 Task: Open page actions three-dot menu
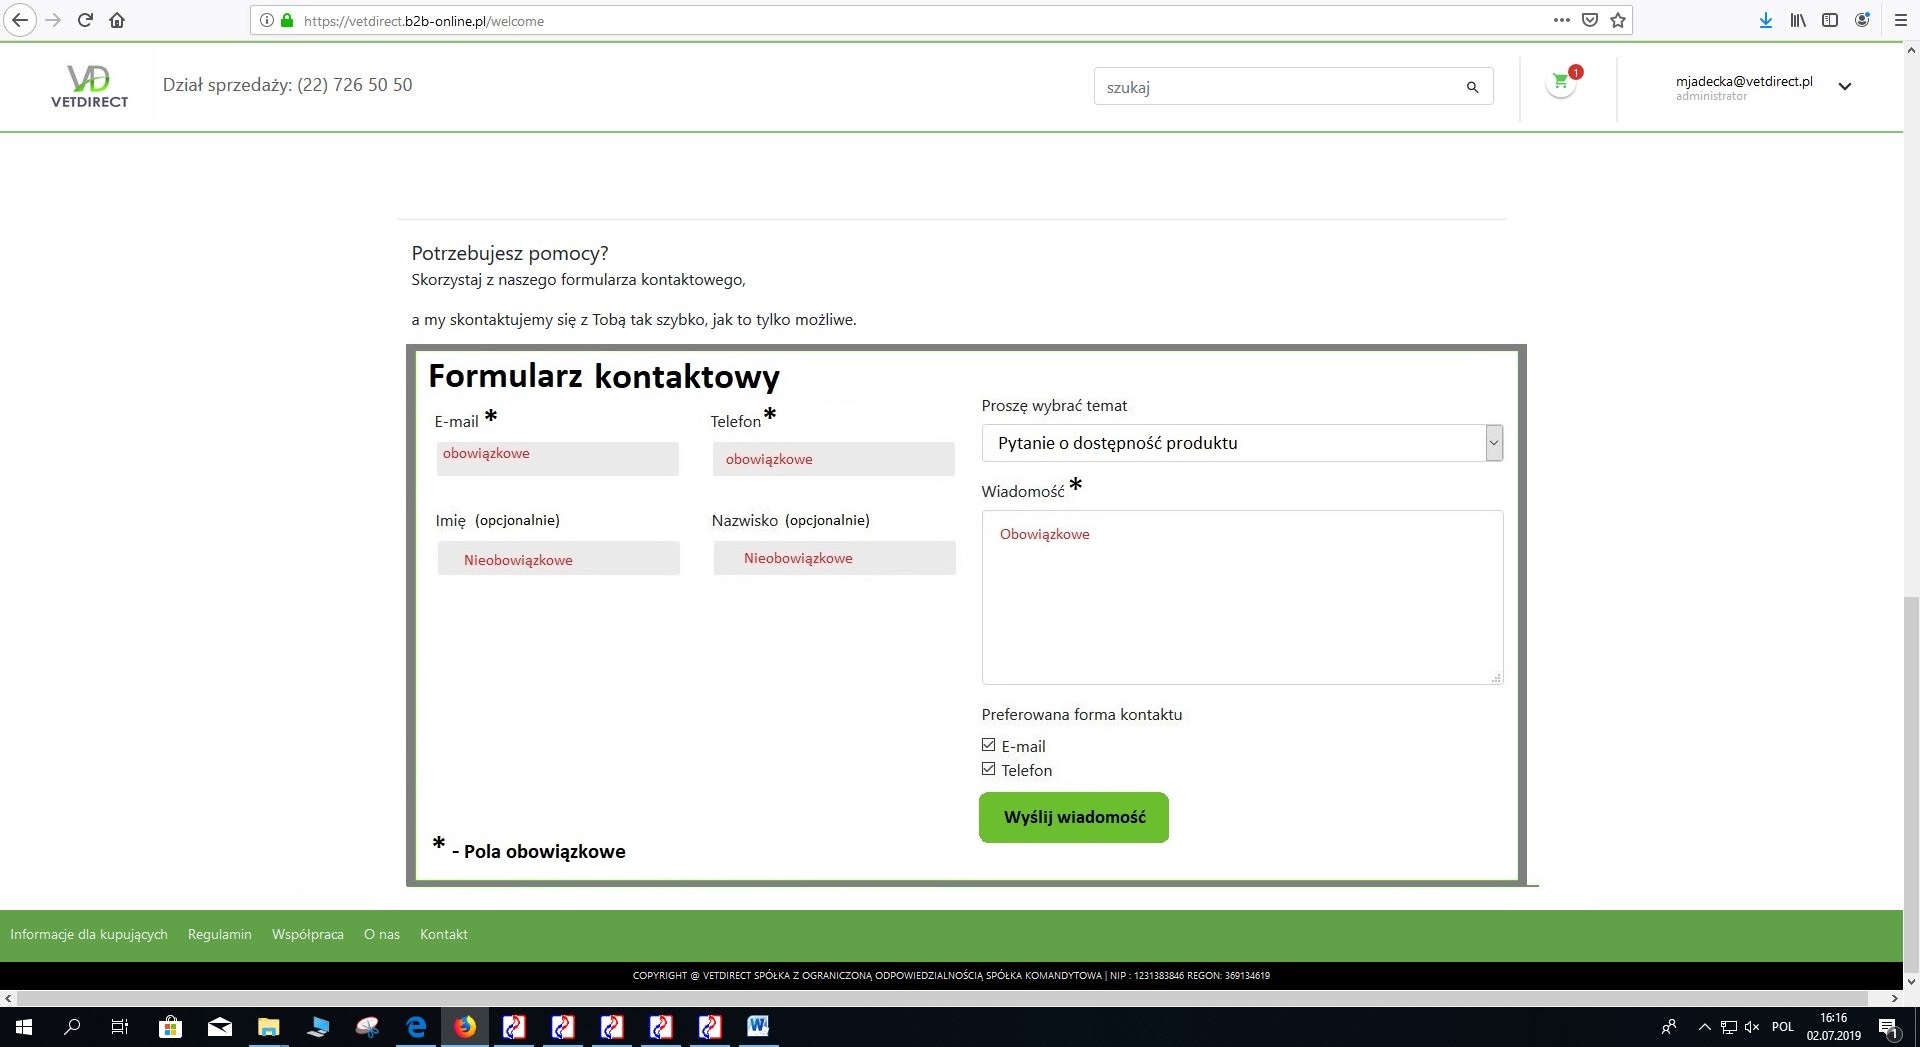(1561, 20)
